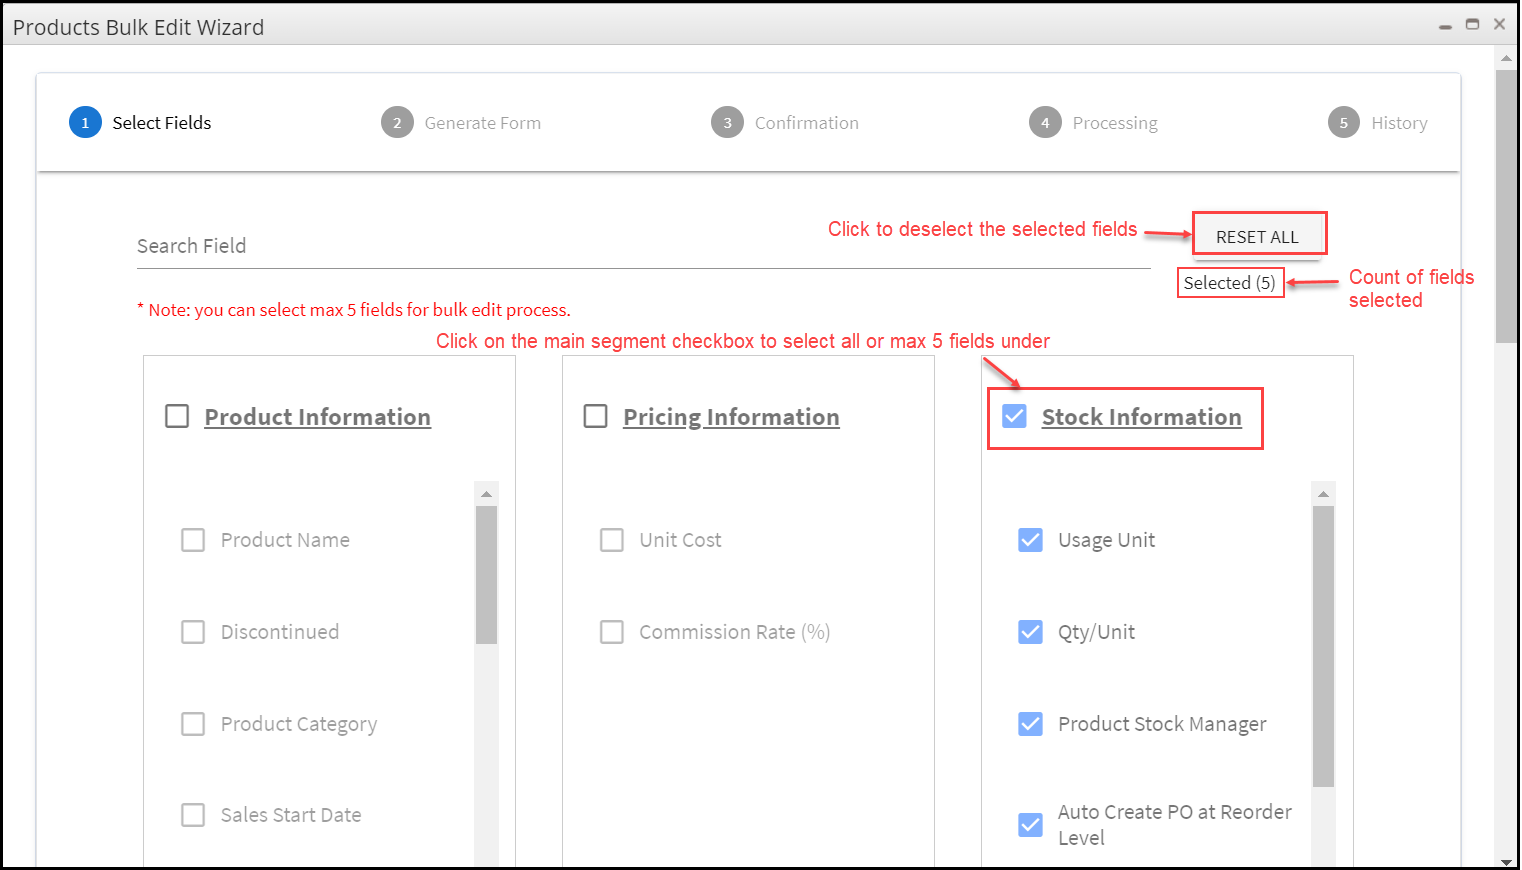
Task: Go to the Confirmation step label
Action: (x=807, y=123)
